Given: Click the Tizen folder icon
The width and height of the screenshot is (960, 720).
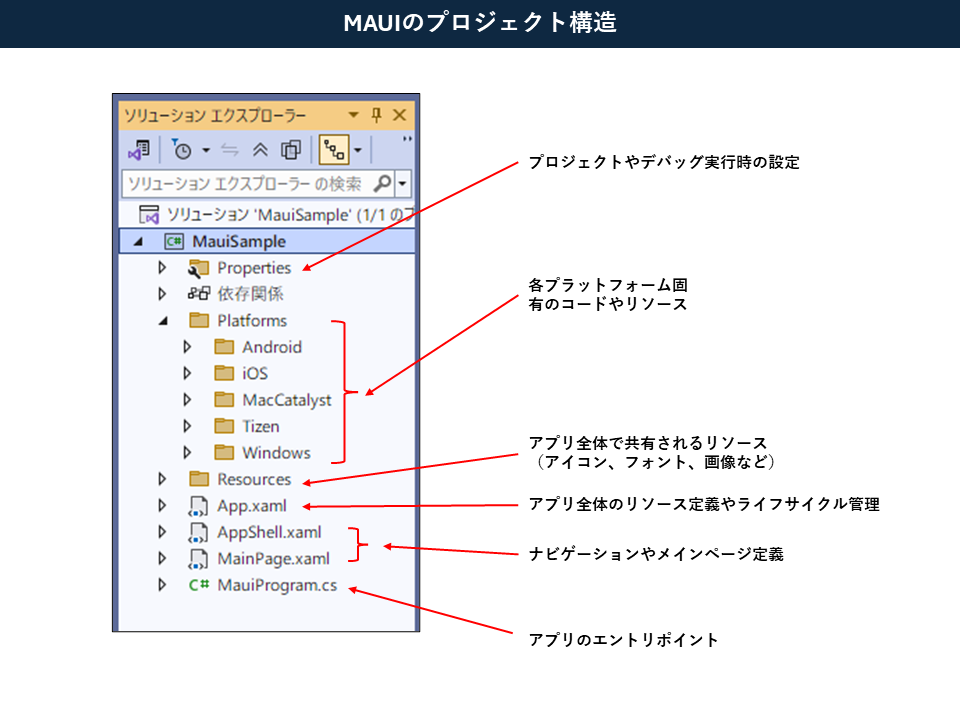Looking at the screenshot, I should click(x=224, y=426).
